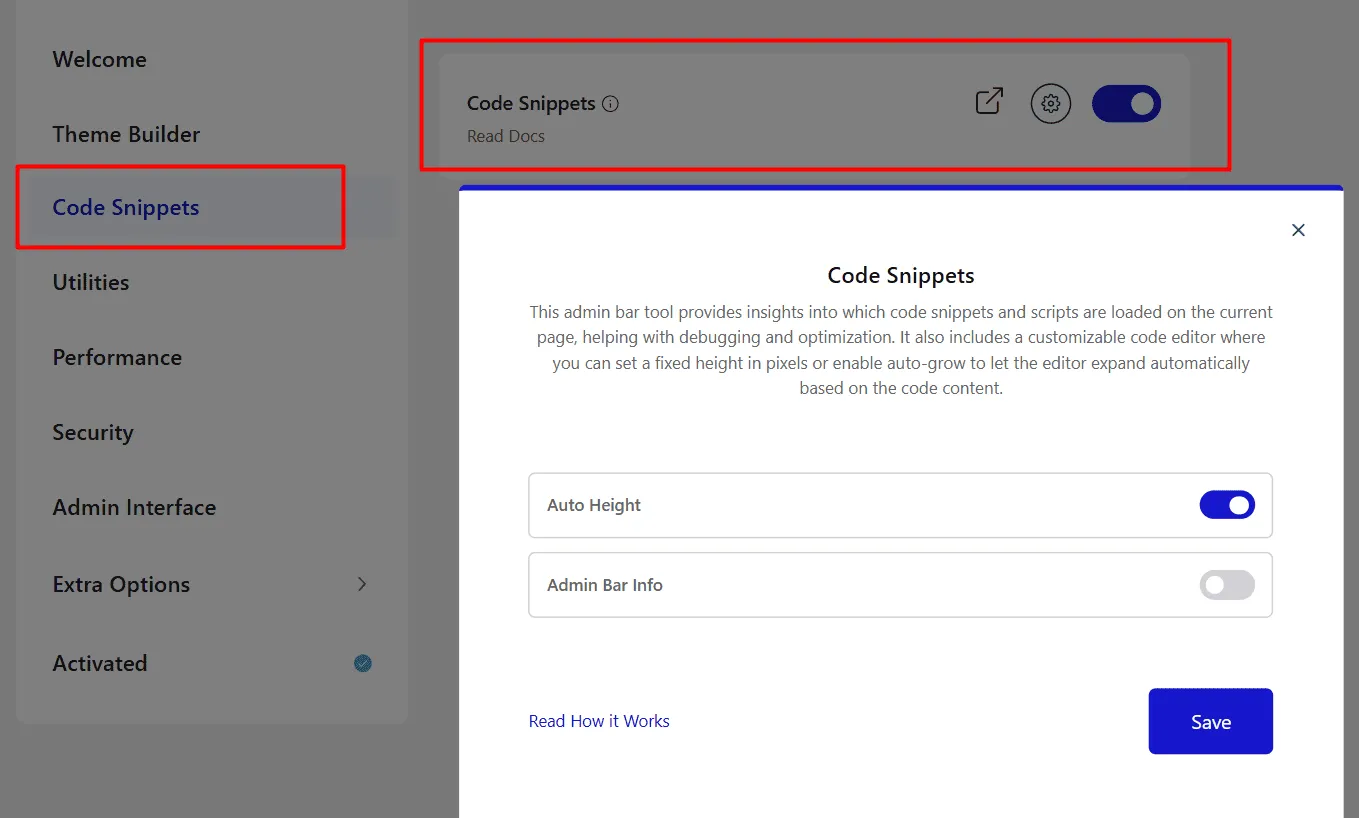This screenshot has width=1359, height=818.
Task: Disable the Code Snippets module toggle
Action: (1126, 103)
